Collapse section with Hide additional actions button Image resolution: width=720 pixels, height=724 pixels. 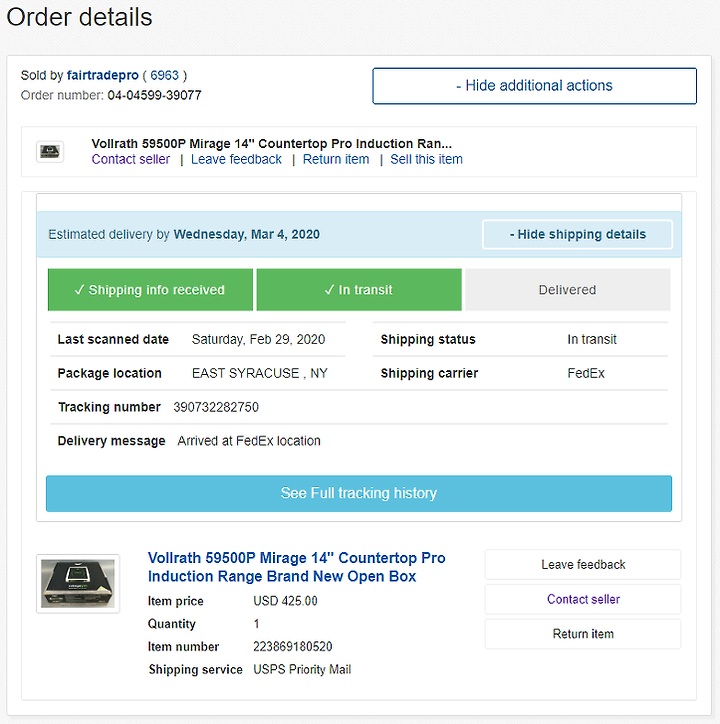point(534,86)
